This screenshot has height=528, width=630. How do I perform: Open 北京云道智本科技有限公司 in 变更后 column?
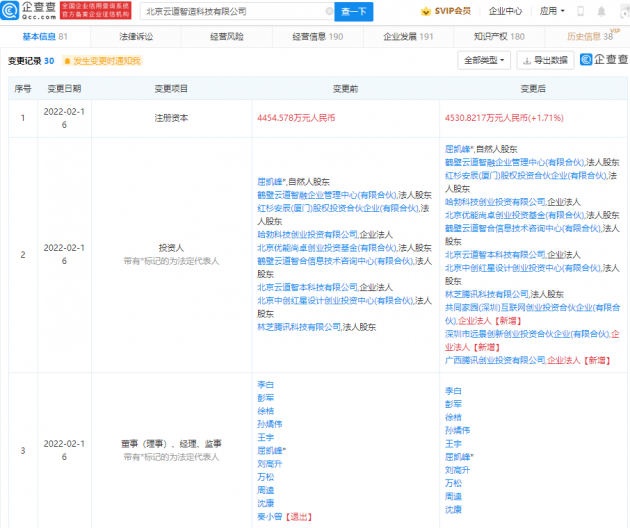click(495, 255)
